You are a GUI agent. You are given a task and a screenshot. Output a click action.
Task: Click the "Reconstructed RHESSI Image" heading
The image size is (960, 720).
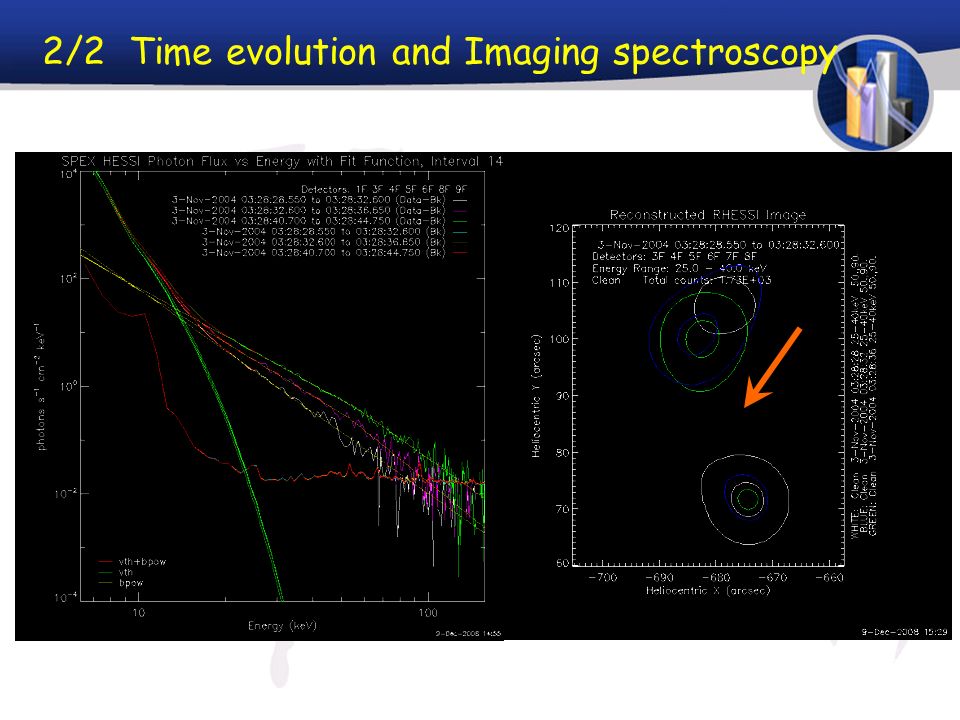[708, 215]
